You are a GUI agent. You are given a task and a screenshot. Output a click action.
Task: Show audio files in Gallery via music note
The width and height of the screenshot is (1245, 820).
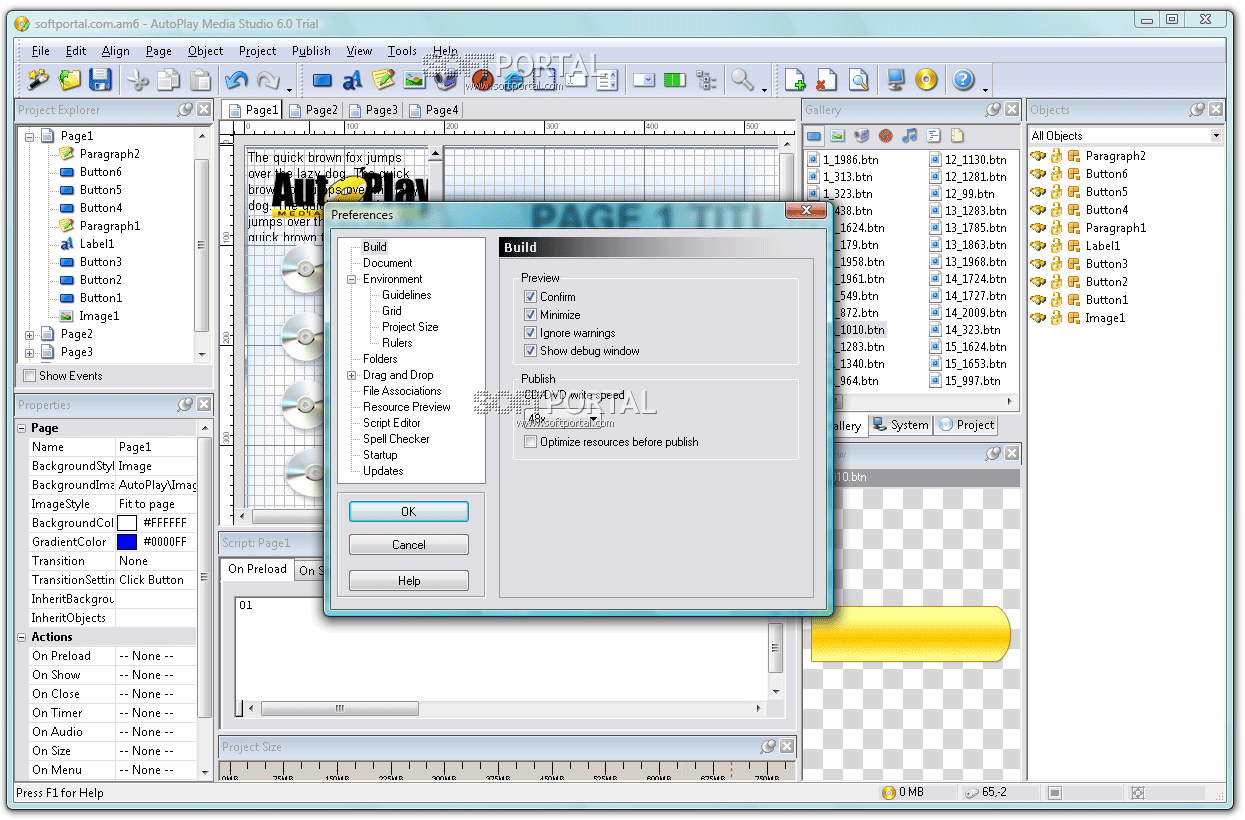coord(909,136)
